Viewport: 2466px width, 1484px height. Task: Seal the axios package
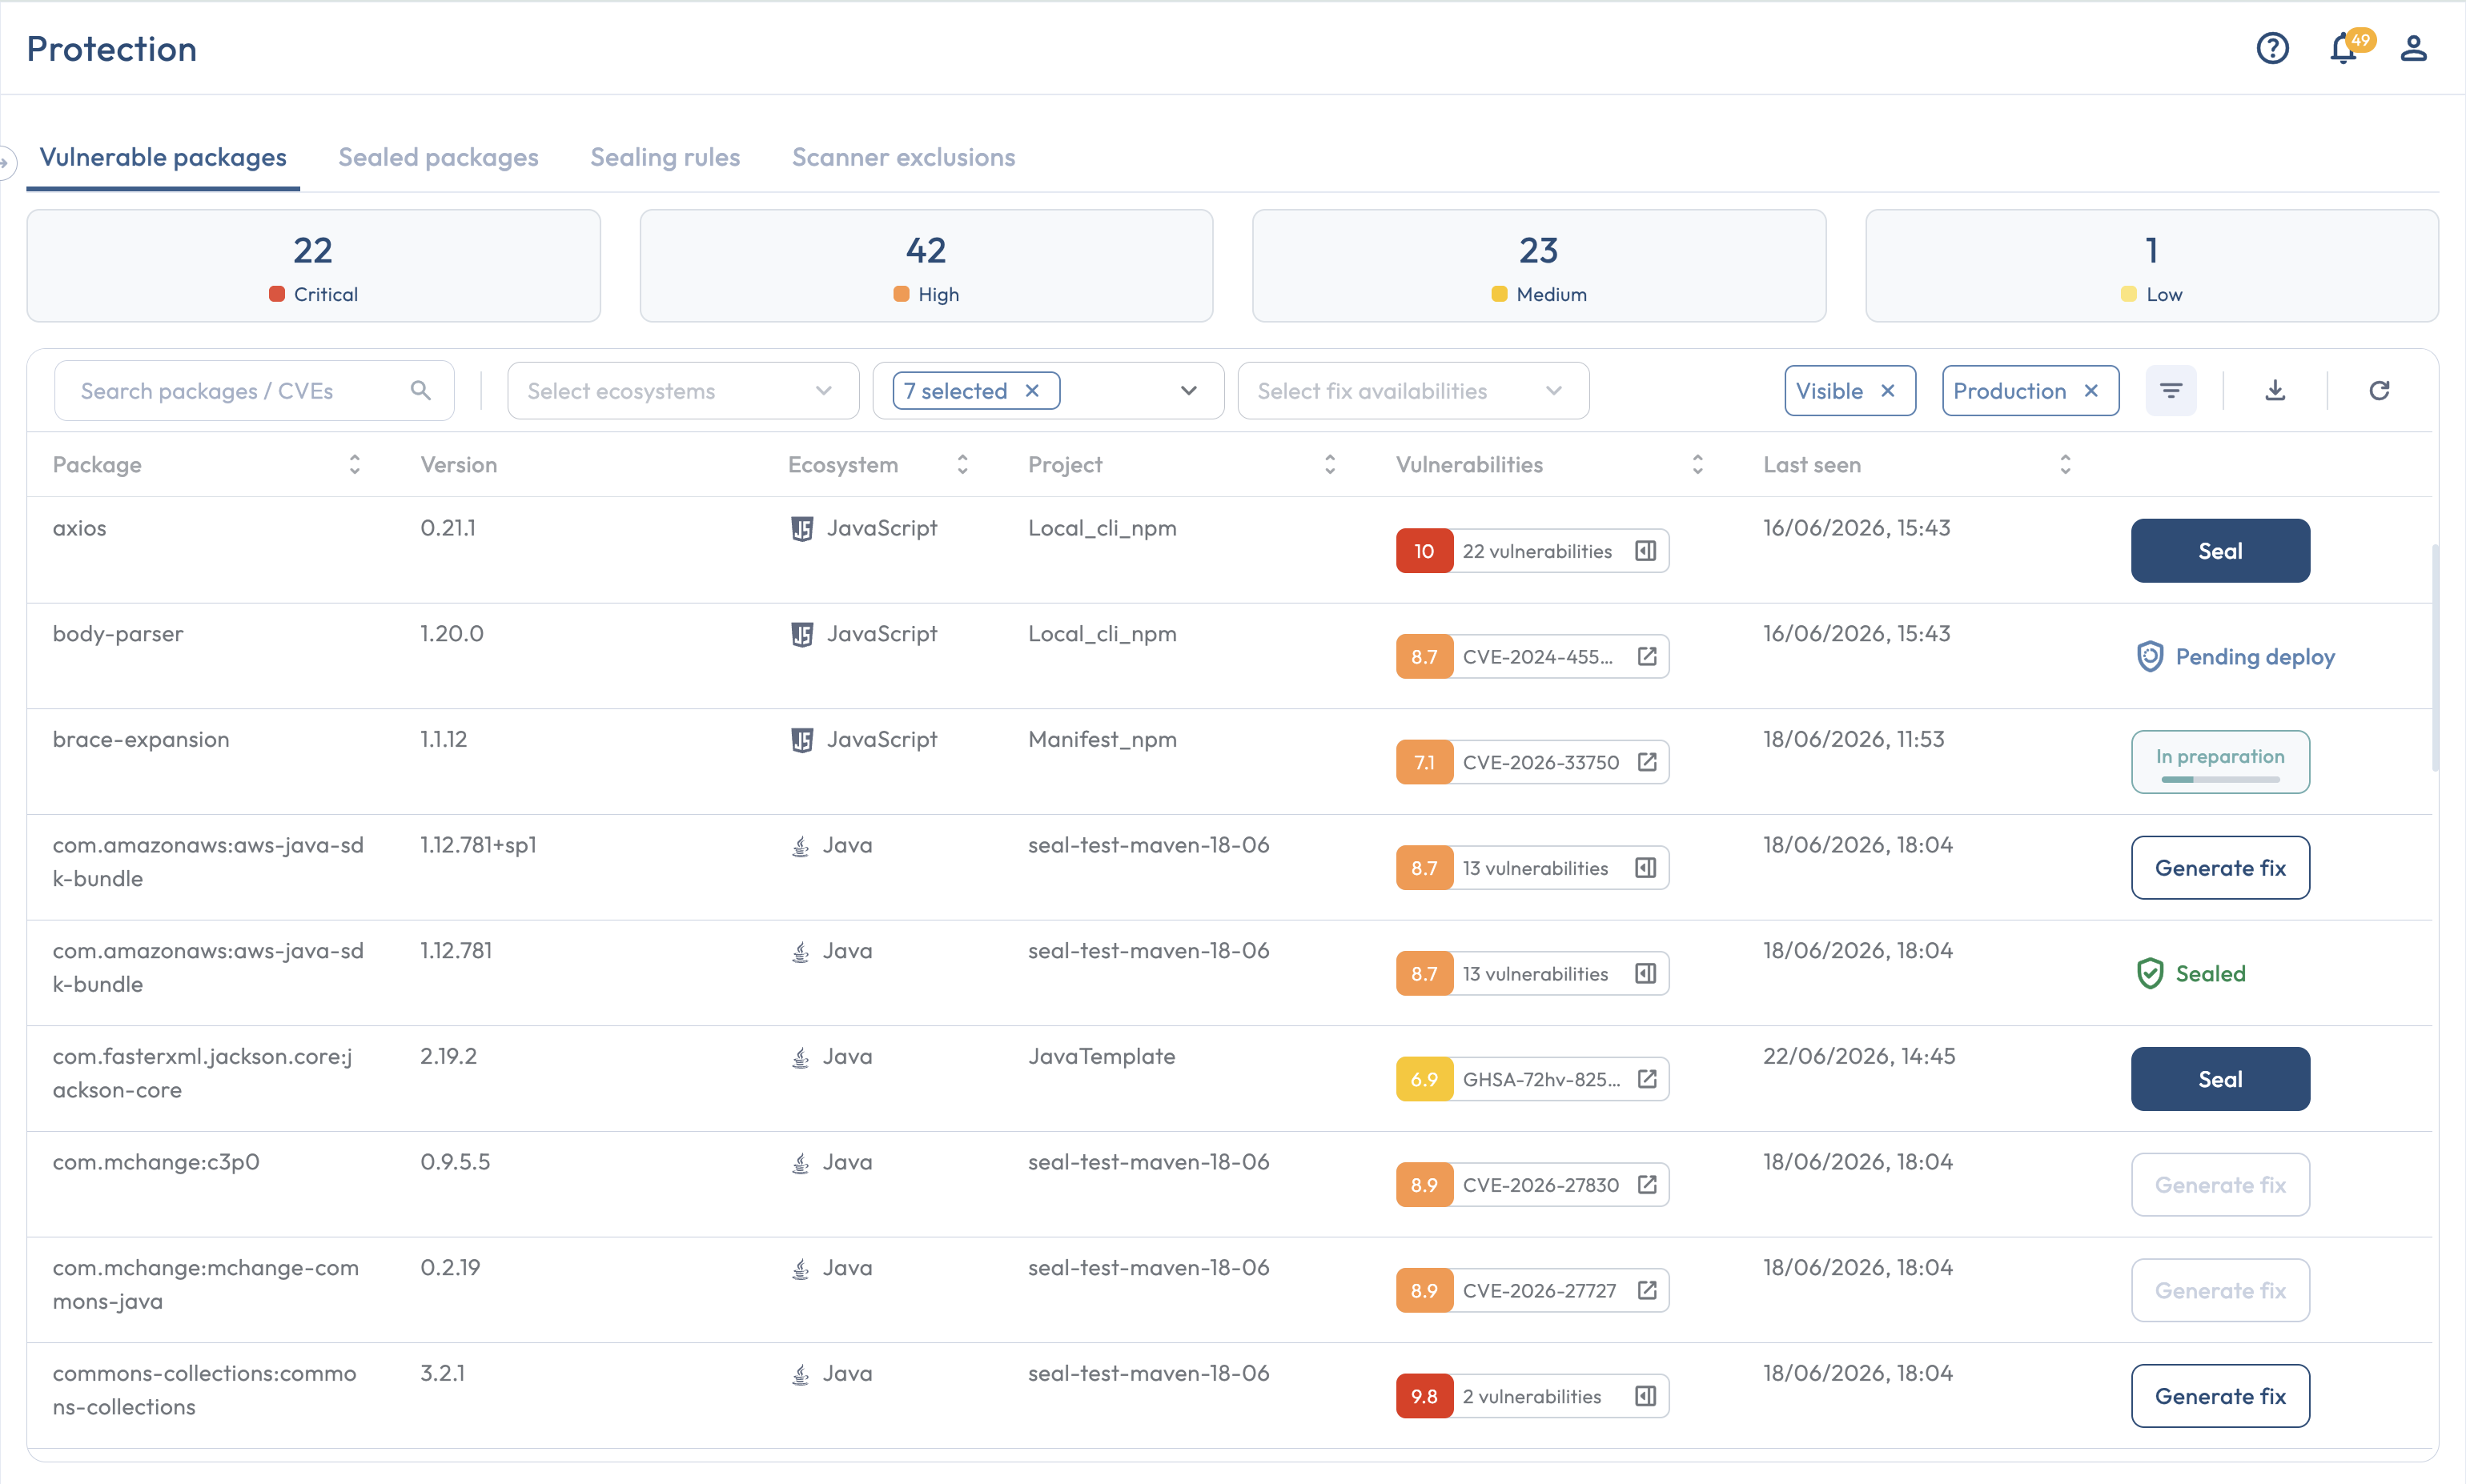(x=2220, y=551)
